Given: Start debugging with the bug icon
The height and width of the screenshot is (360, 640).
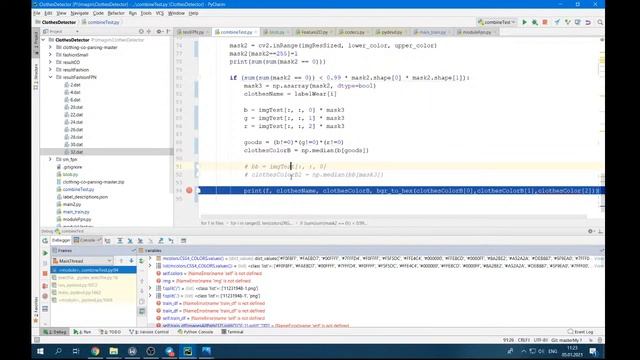Looking at the screenshot, I should 535,22.
